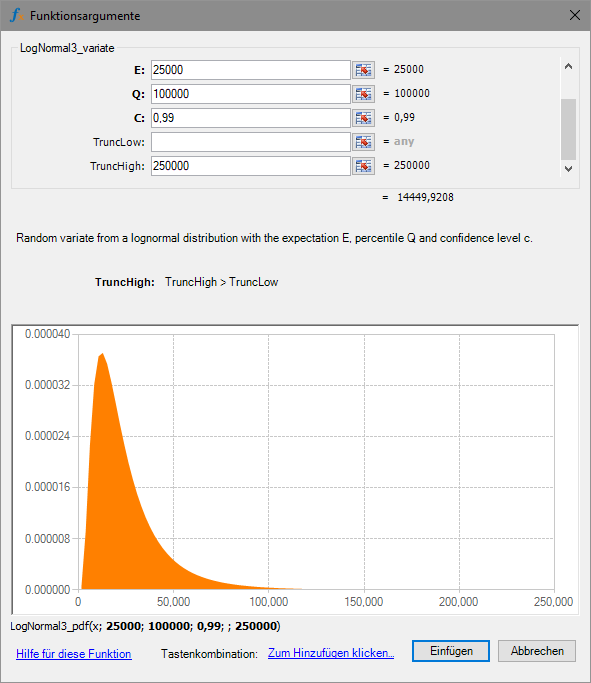This screenshot has width=591, height=683.
Task: Click the y-axis label 0.000040
Action: (47, 334)
